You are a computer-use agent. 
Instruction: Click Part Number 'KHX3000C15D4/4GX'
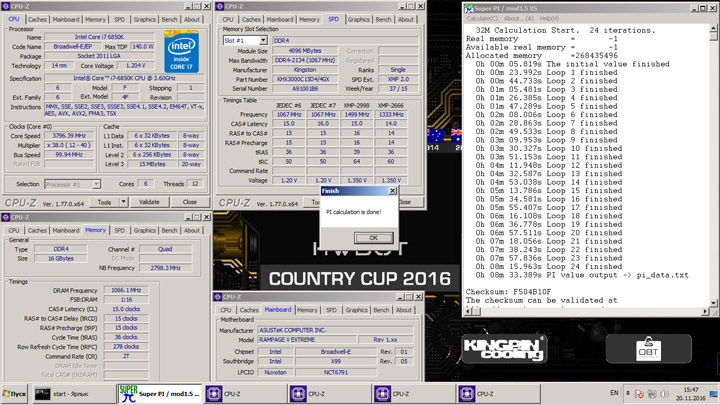coord(303,79)
